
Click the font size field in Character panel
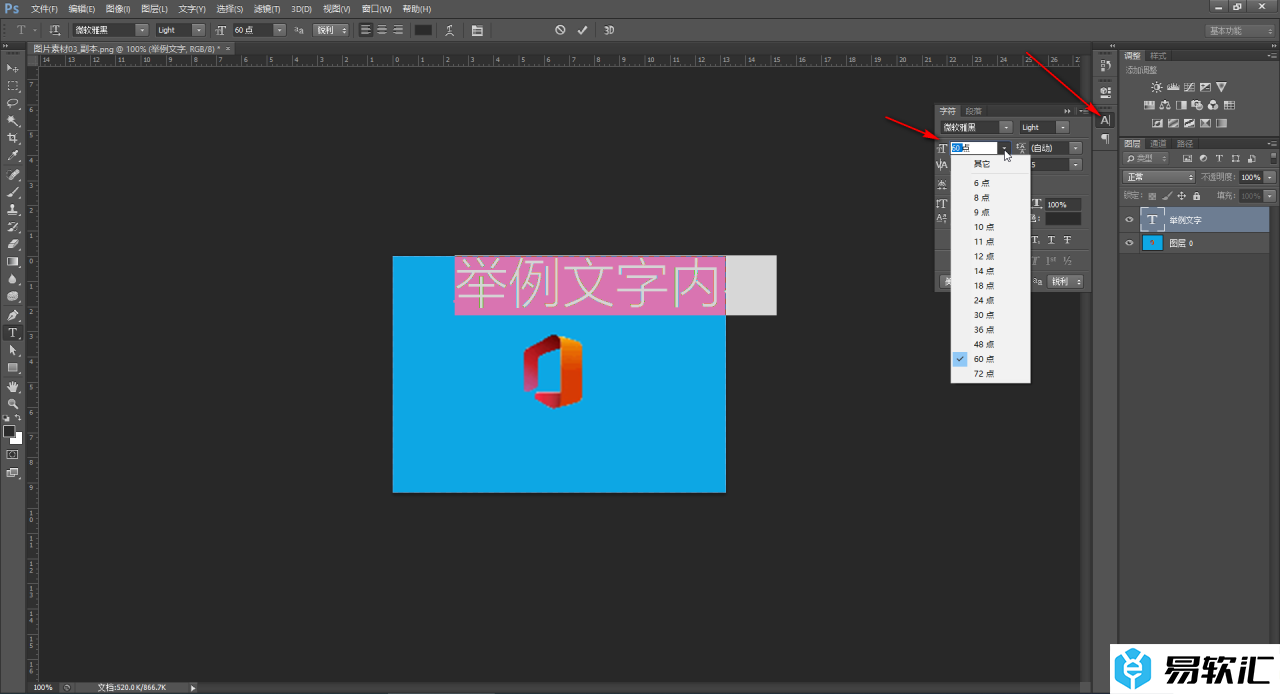click(x=974, y=148)
